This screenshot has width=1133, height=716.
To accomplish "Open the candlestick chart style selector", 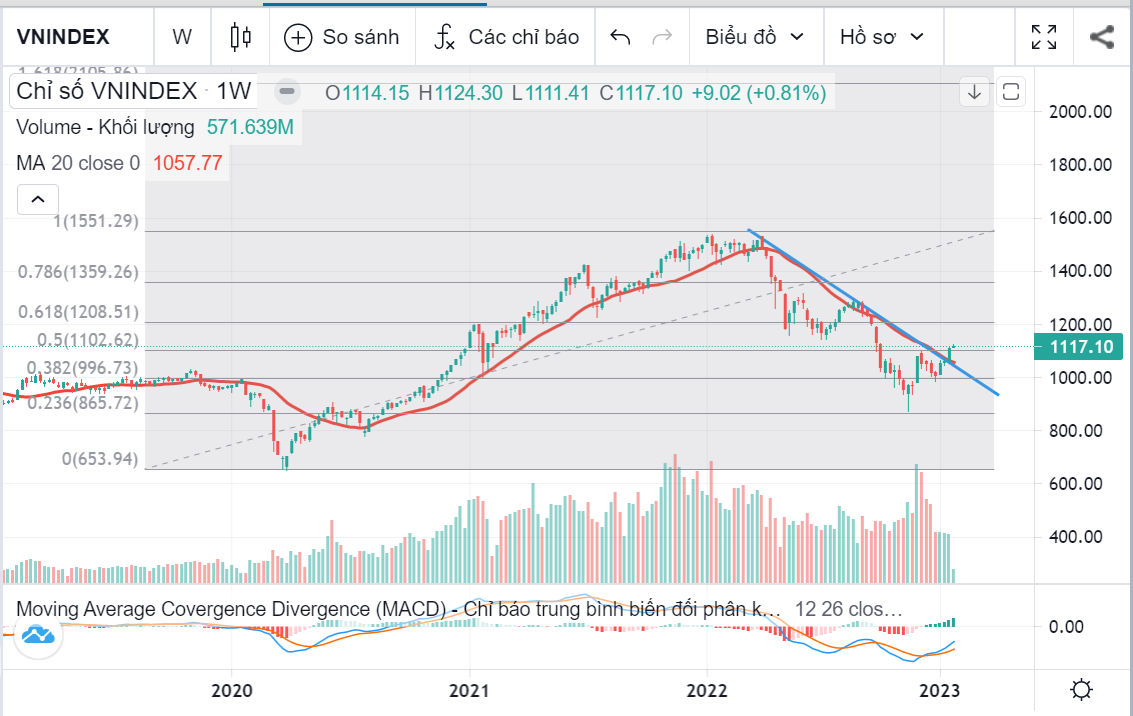I will pyautogui.click(x=240, y=37).
